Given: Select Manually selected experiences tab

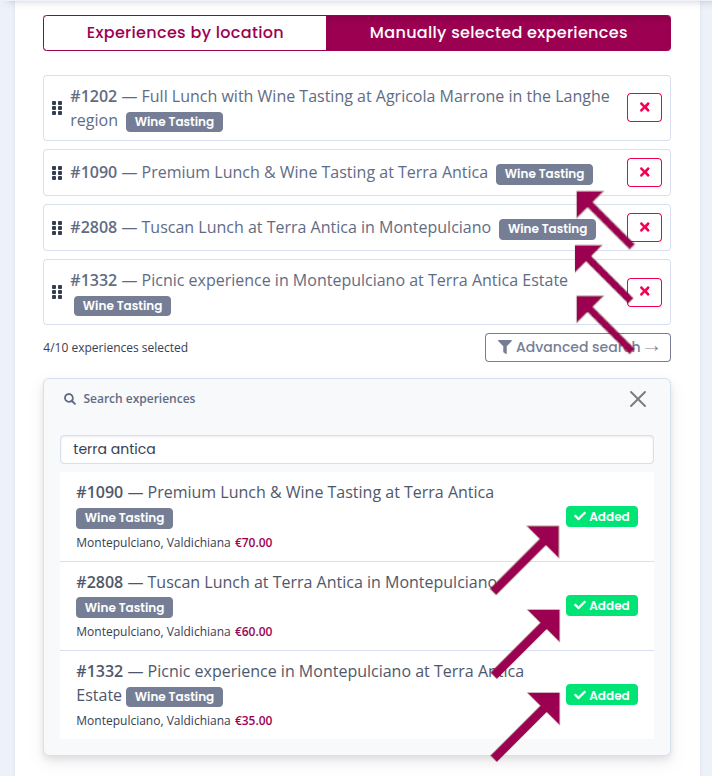Looking at the screenshot, I should (x=498, y=33).
